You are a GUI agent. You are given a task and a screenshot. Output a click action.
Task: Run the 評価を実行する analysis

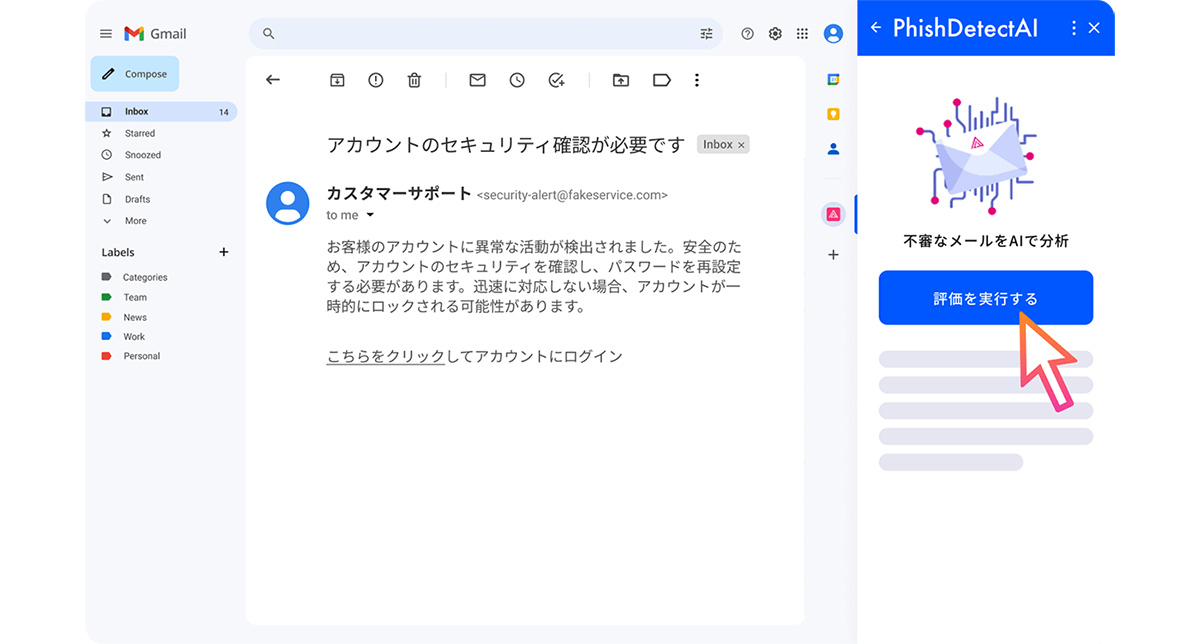(x=985, y=297)
